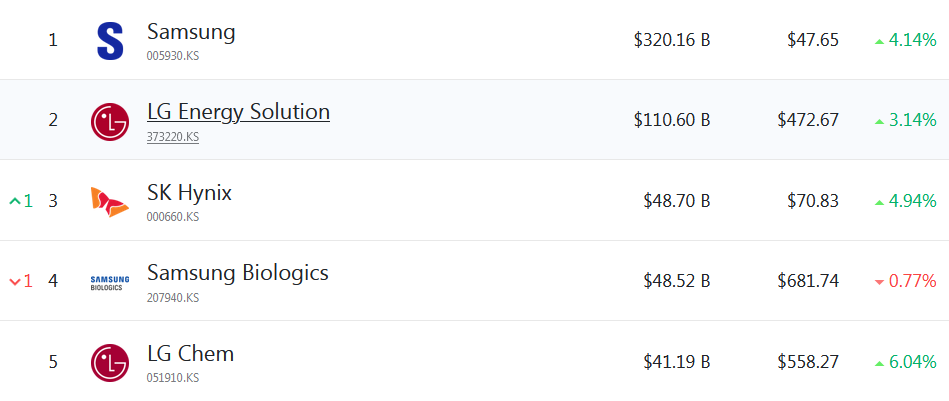The image size is (949, 401).
Task: Click the Samsung blue S logo
Action: pyautogui.click(x=109, y=41)
